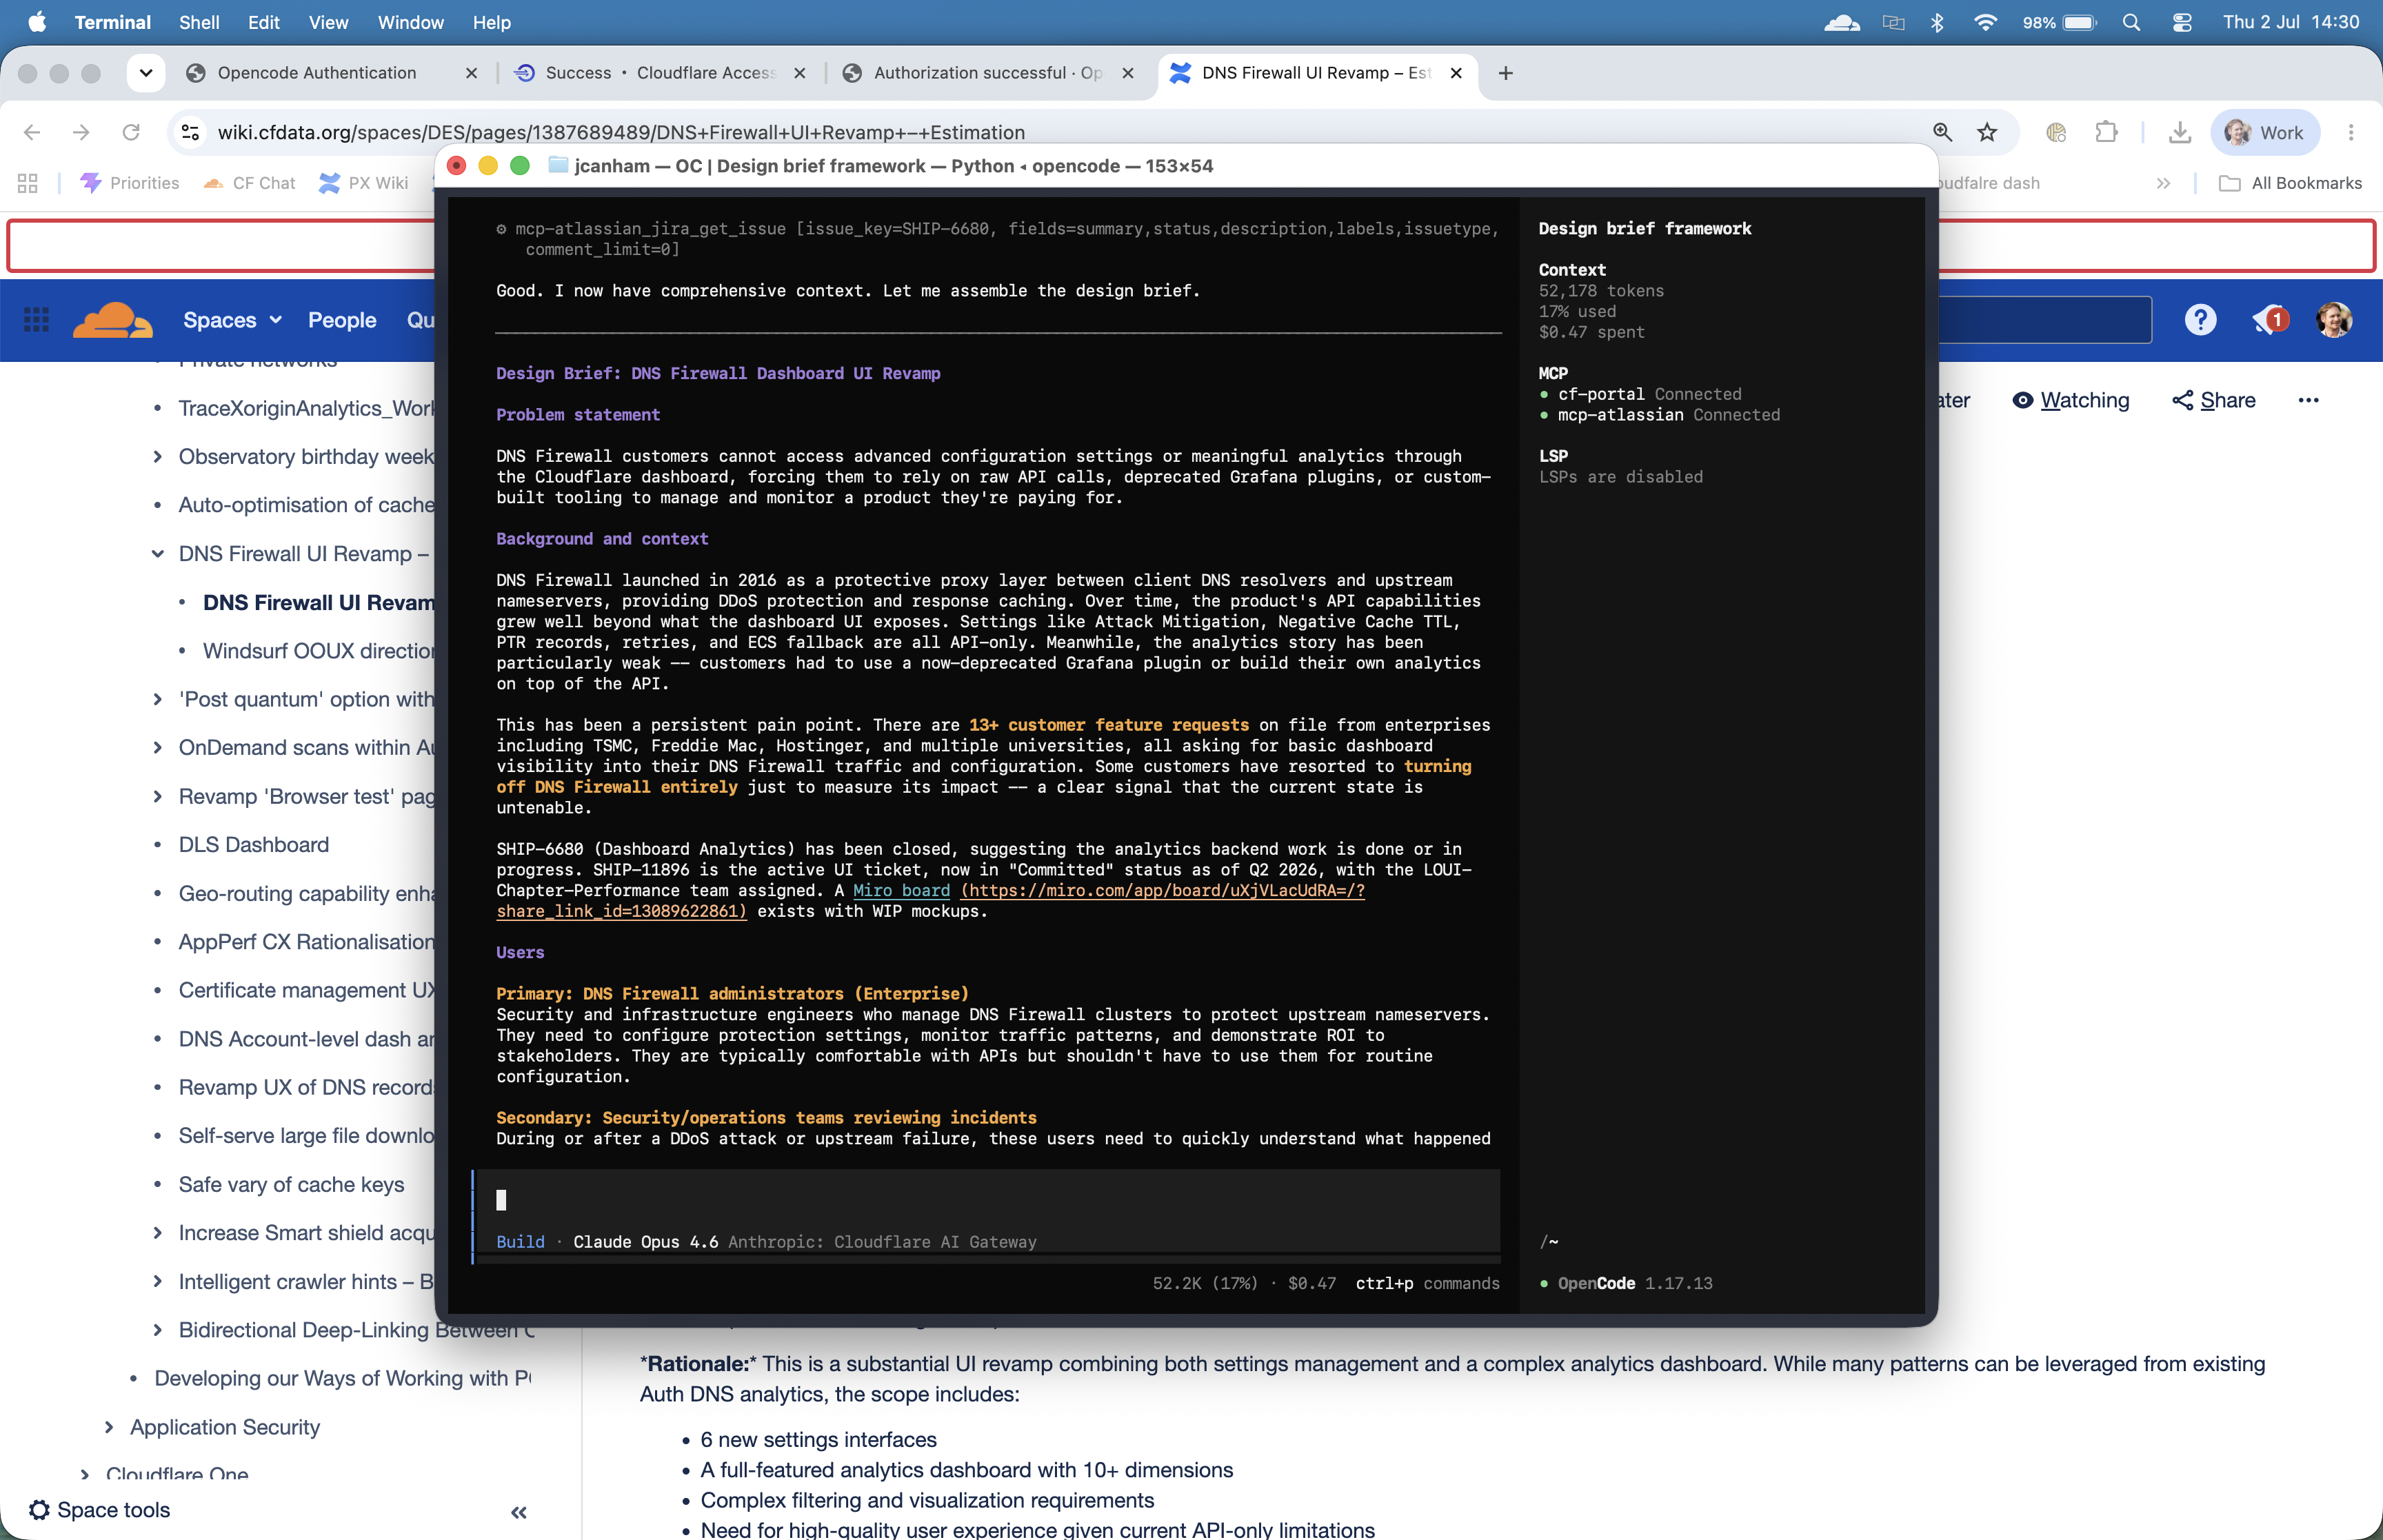This screenshot has width=2383, height=1540.
Task: Open the Spaces dropdown in Confluence
Action: point(232,320)
